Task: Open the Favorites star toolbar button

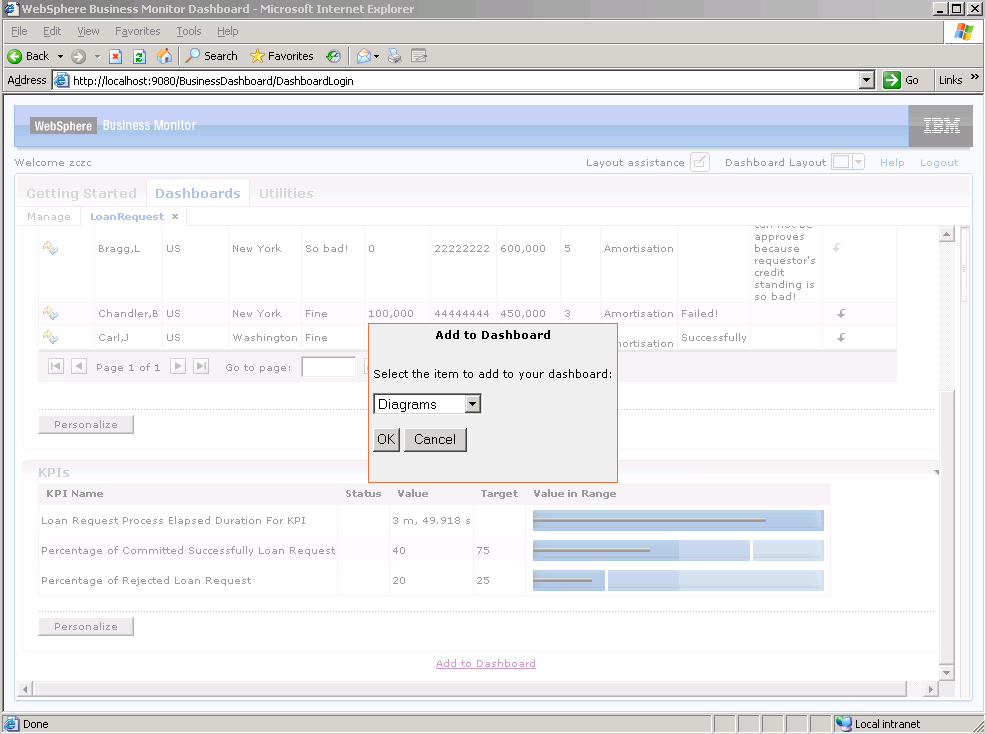Action: pyautogui.click(x=281, y=56)
